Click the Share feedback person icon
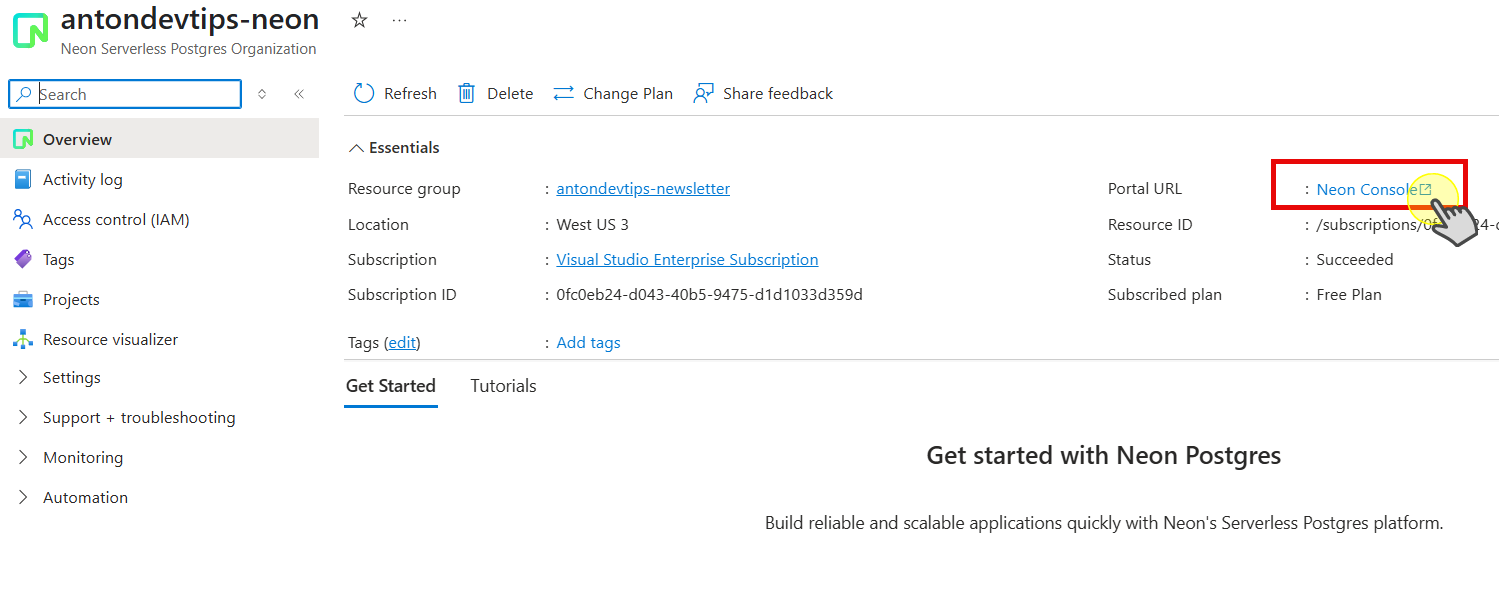1499x604 pixels. tap(704, 93)
